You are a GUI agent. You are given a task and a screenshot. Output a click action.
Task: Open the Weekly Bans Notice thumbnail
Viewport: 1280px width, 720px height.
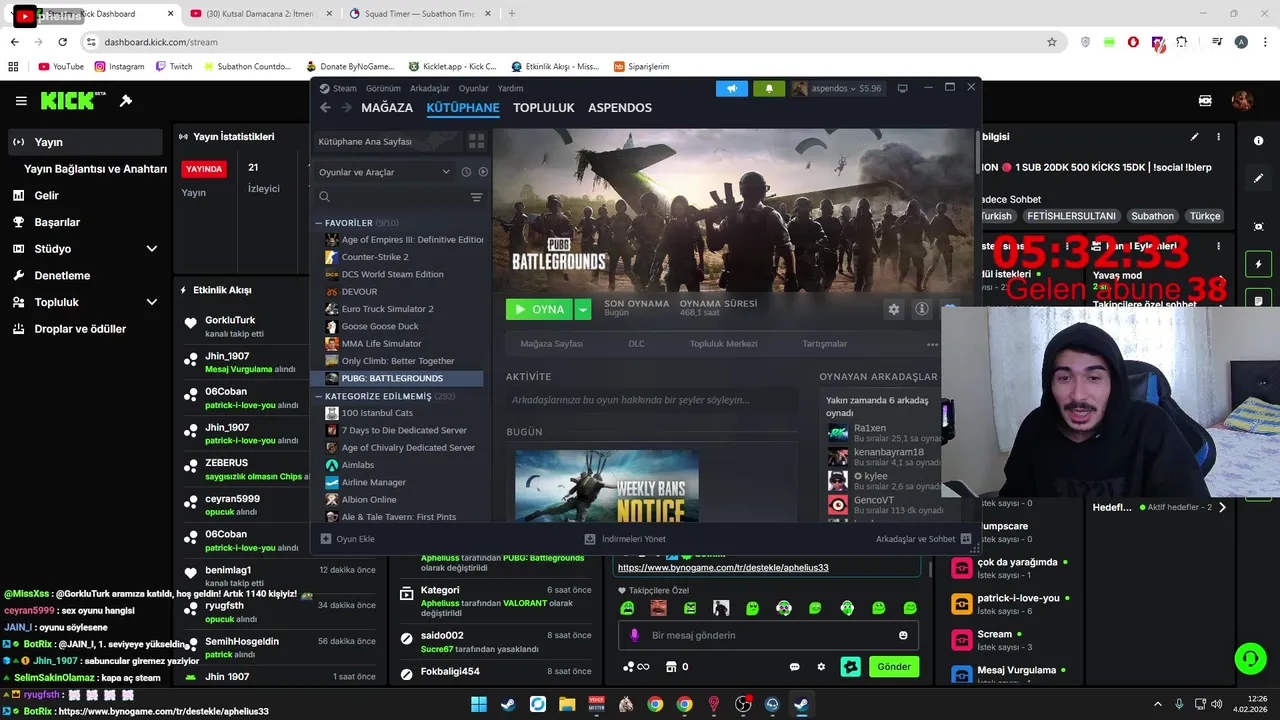pos(607,485)
